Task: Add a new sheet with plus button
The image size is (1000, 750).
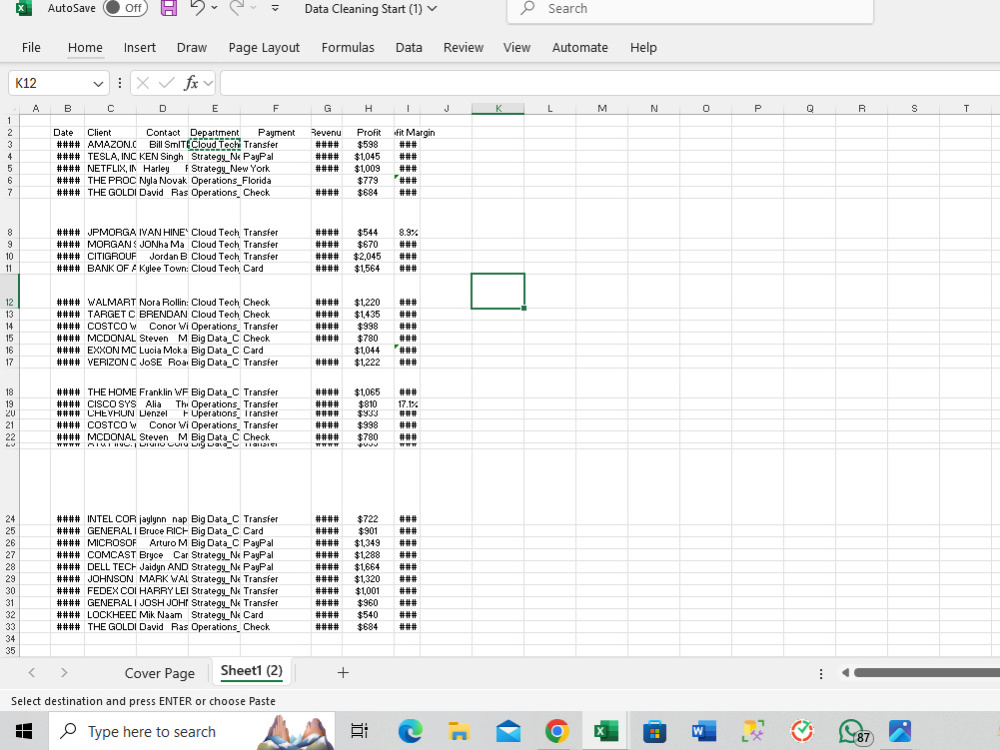Action: click(342, 672)
